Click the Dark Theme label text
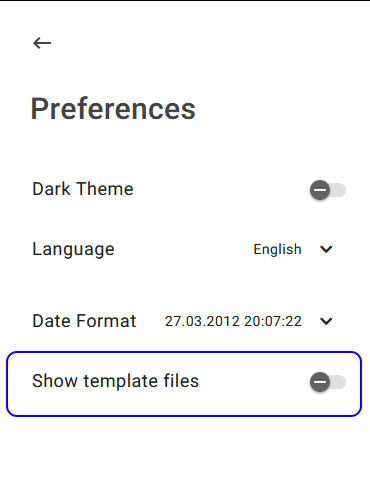 (x=83, y=189)
